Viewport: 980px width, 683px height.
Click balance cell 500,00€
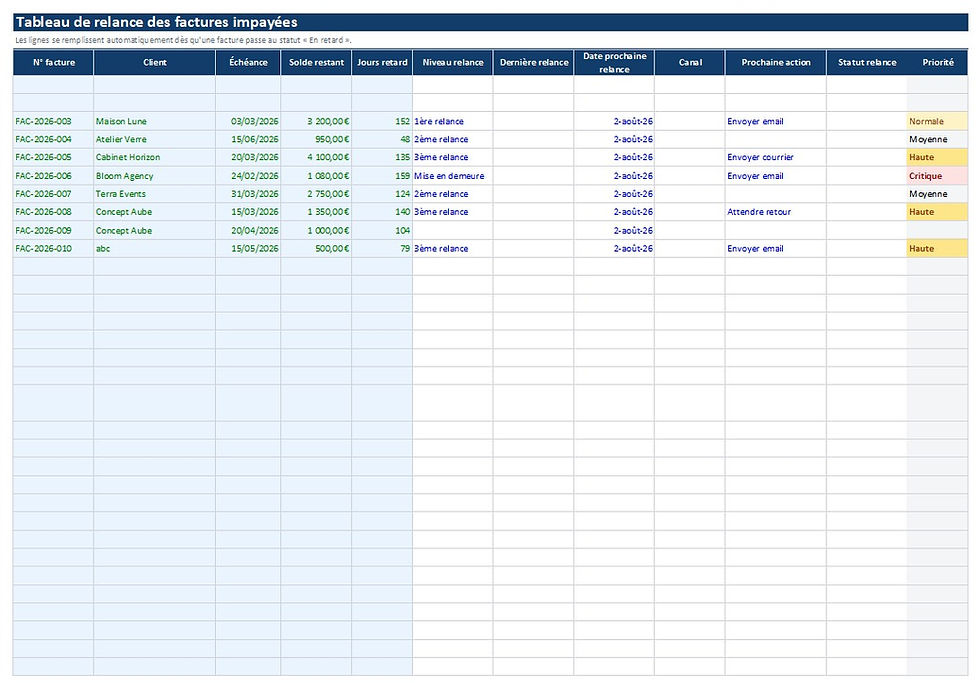point(316,248)
